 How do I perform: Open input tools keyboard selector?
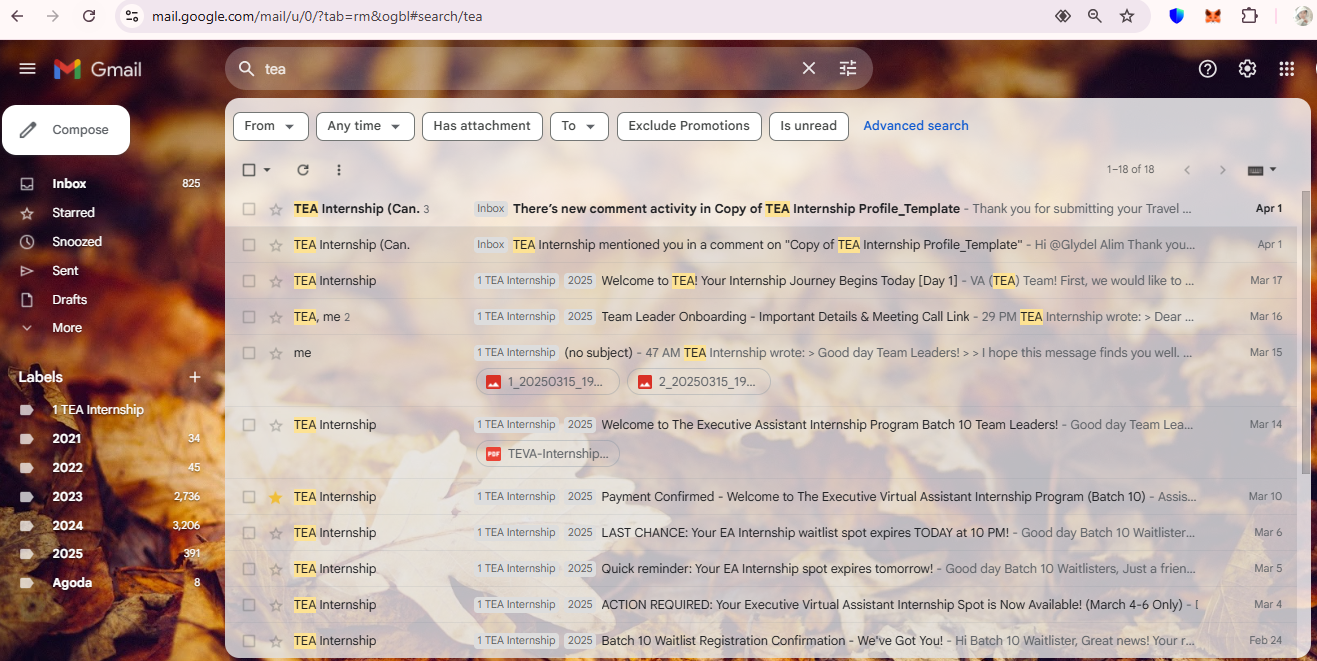[x=1262, y=170]
